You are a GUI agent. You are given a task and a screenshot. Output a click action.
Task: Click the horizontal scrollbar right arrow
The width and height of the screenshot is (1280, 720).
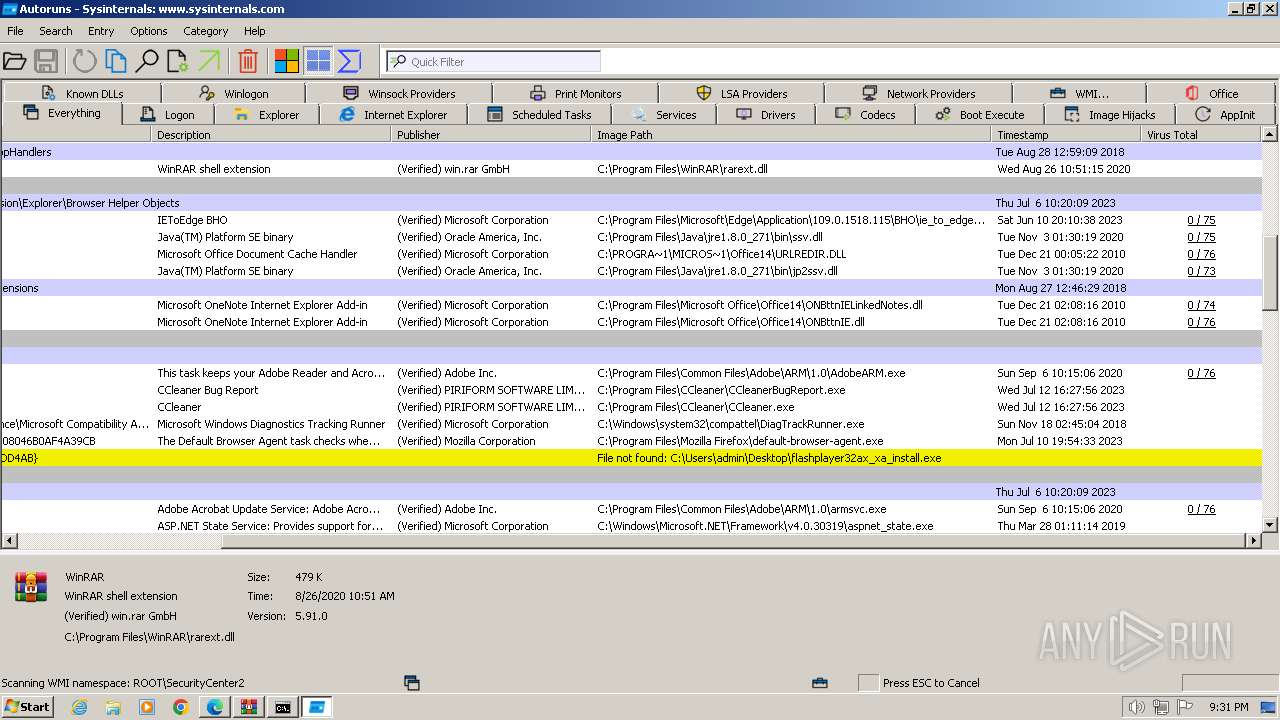1253,541
